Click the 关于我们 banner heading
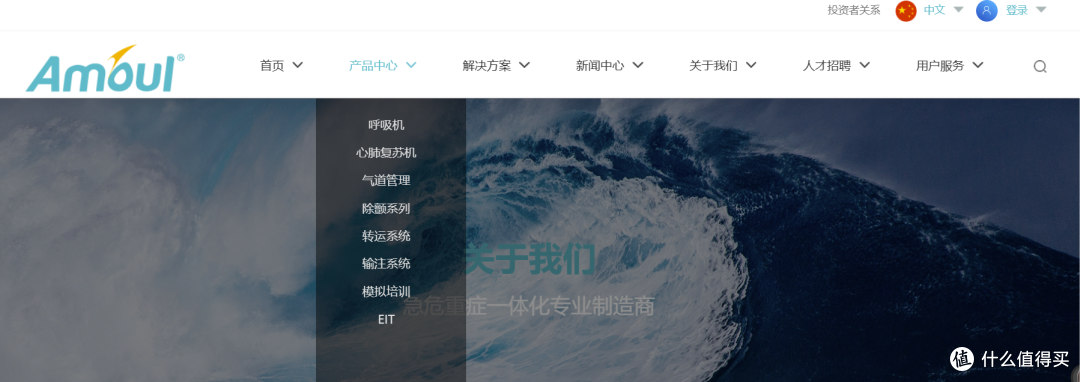1080x382 pixels. click(530, 259)
